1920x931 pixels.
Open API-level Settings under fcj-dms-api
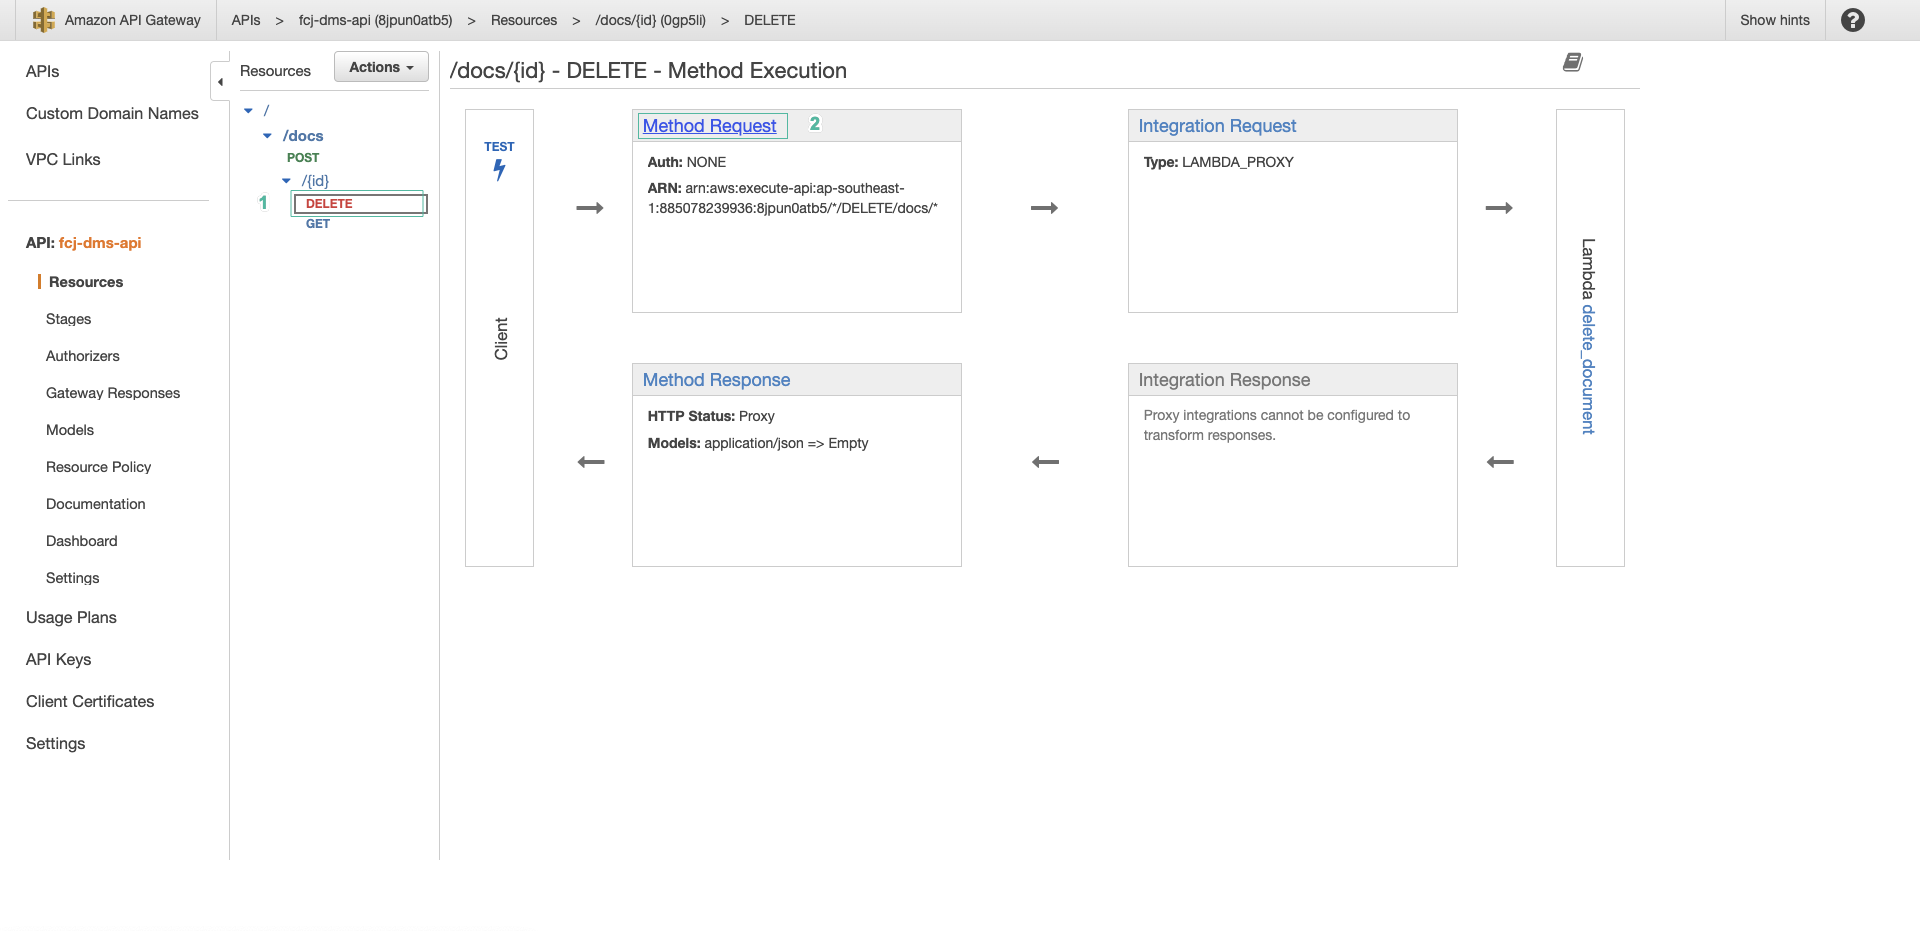[72, 578]
